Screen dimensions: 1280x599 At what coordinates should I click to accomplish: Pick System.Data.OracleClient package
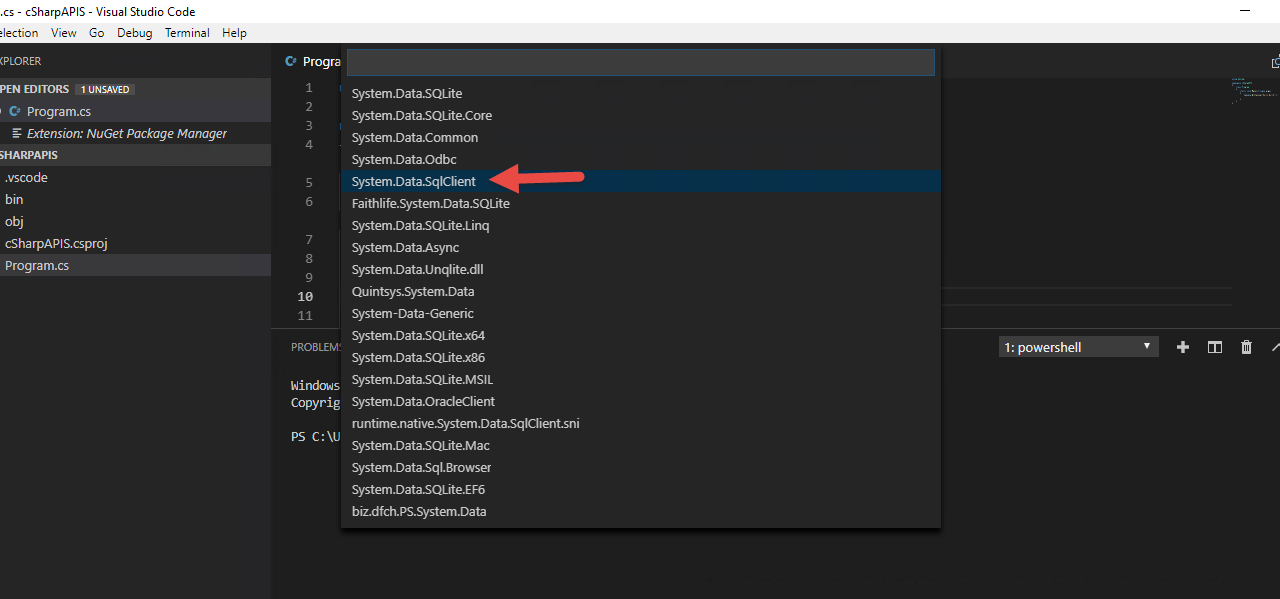click(640, 401)
